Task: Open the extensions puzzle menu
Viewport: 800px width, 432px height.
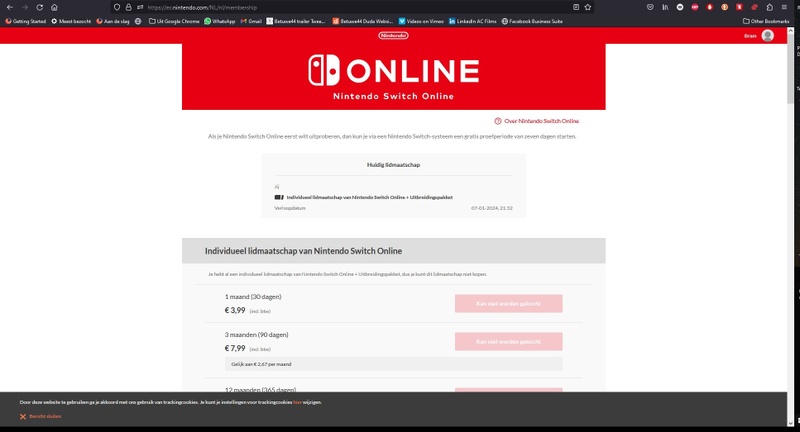Action: 769,7
